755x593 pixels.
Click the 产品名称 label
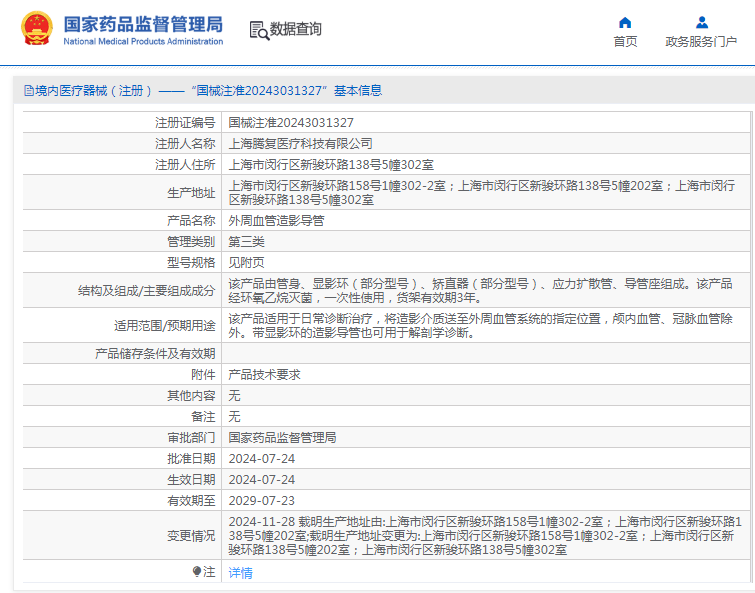coord(191,220)
